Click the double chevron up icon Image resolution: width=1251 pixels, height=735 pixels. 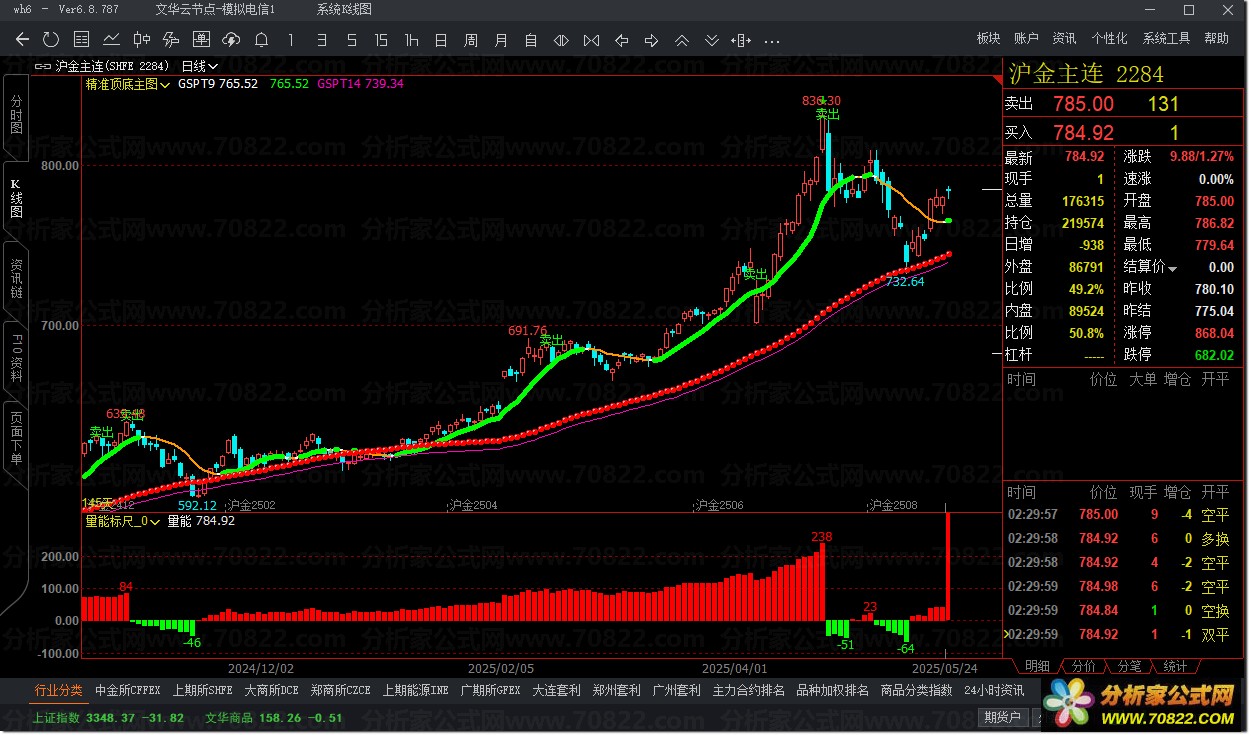[x=682, y=40]
